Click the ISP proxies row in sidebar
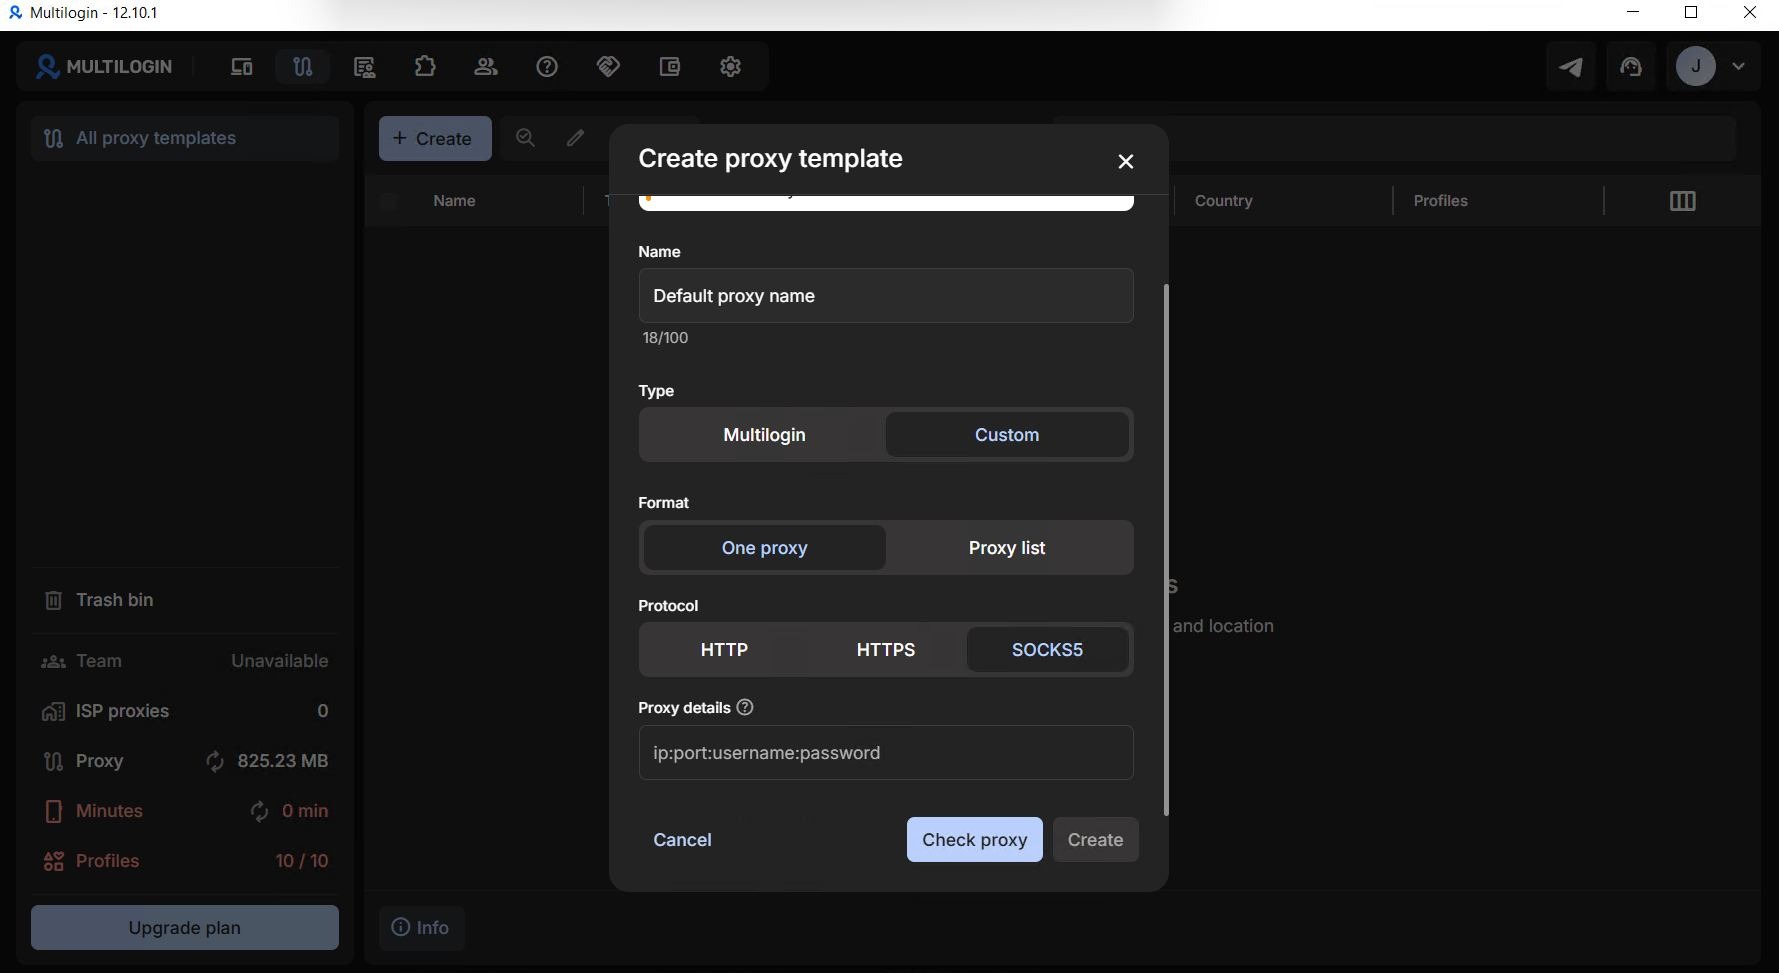Viewport: 1779px width, 973px height. coord(185,711)
